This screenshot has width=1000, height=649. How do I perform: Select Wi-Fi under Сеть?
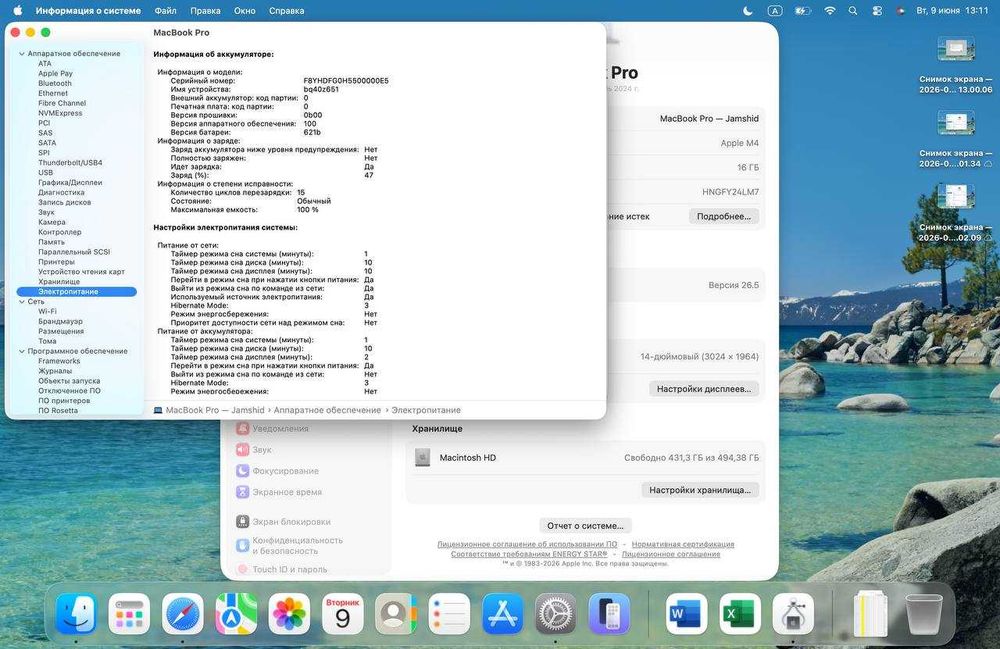[x=47, y=311]
